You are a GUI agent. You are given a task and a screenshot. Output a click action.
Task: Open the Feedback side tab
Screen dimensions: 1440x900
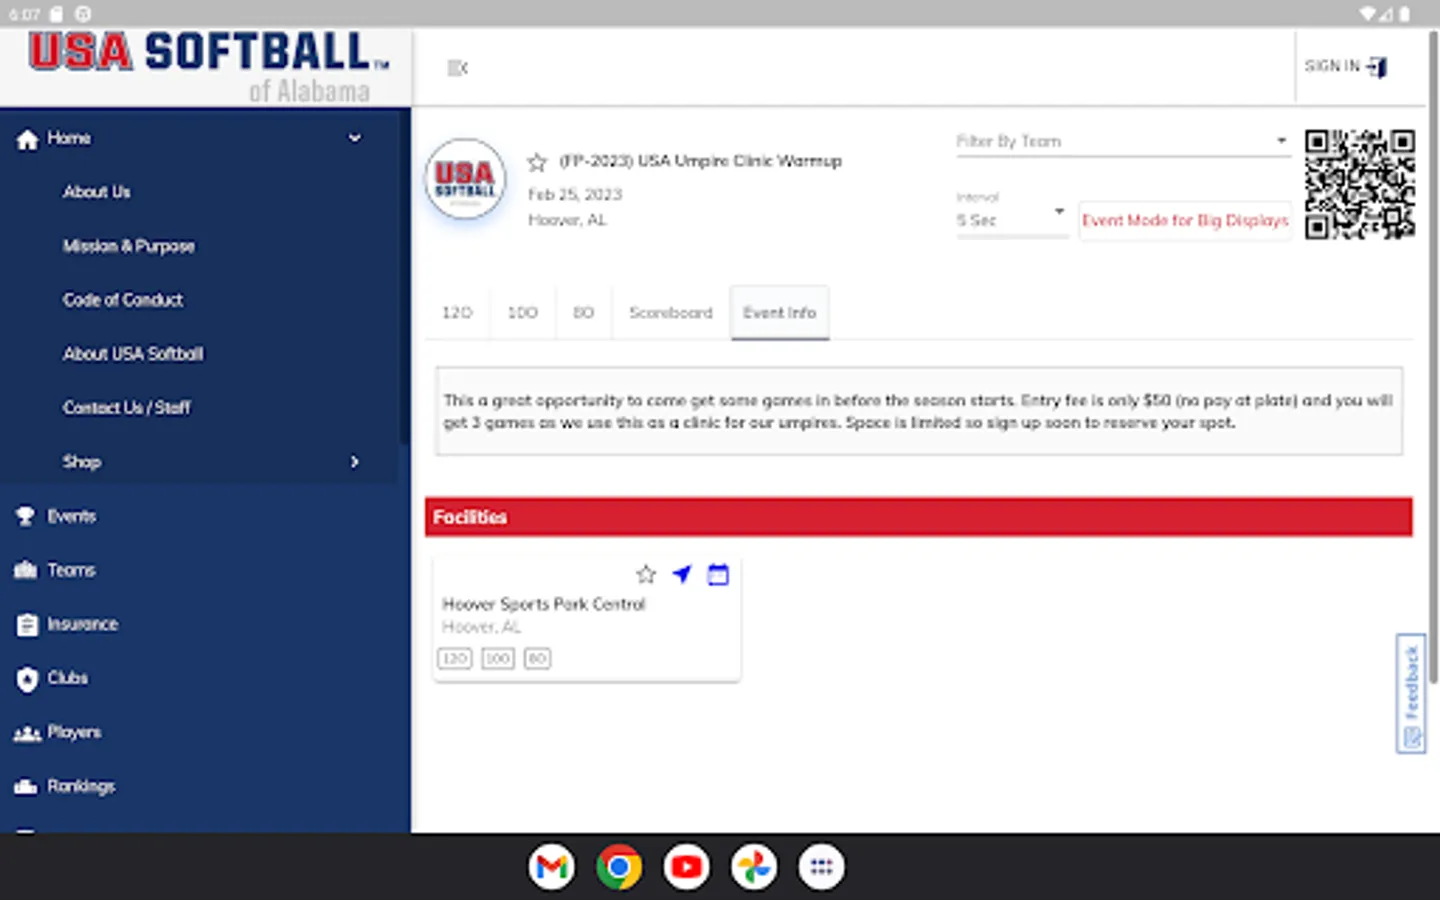coord(1411,693)
